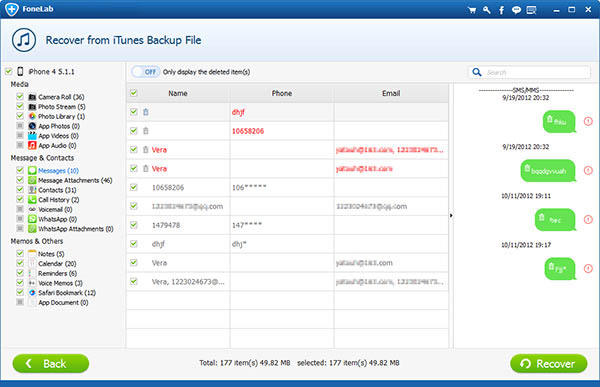Uncheck the iPhone 4 5.1.1 device checkbox
The height and width of the screenshot is (387, 600).
pyautogui.click(x=8, y=72)
